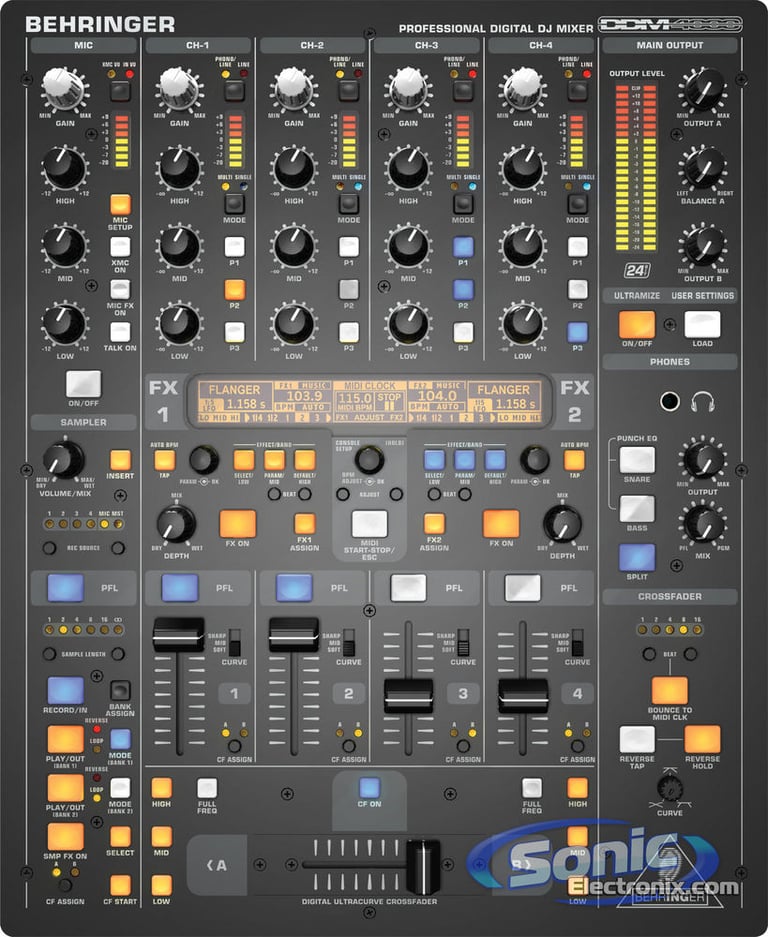The height and width of the screenshot is (937, 768).
Task: Click the FX2 ASSIGN button
Action: (x=435, y=524)
